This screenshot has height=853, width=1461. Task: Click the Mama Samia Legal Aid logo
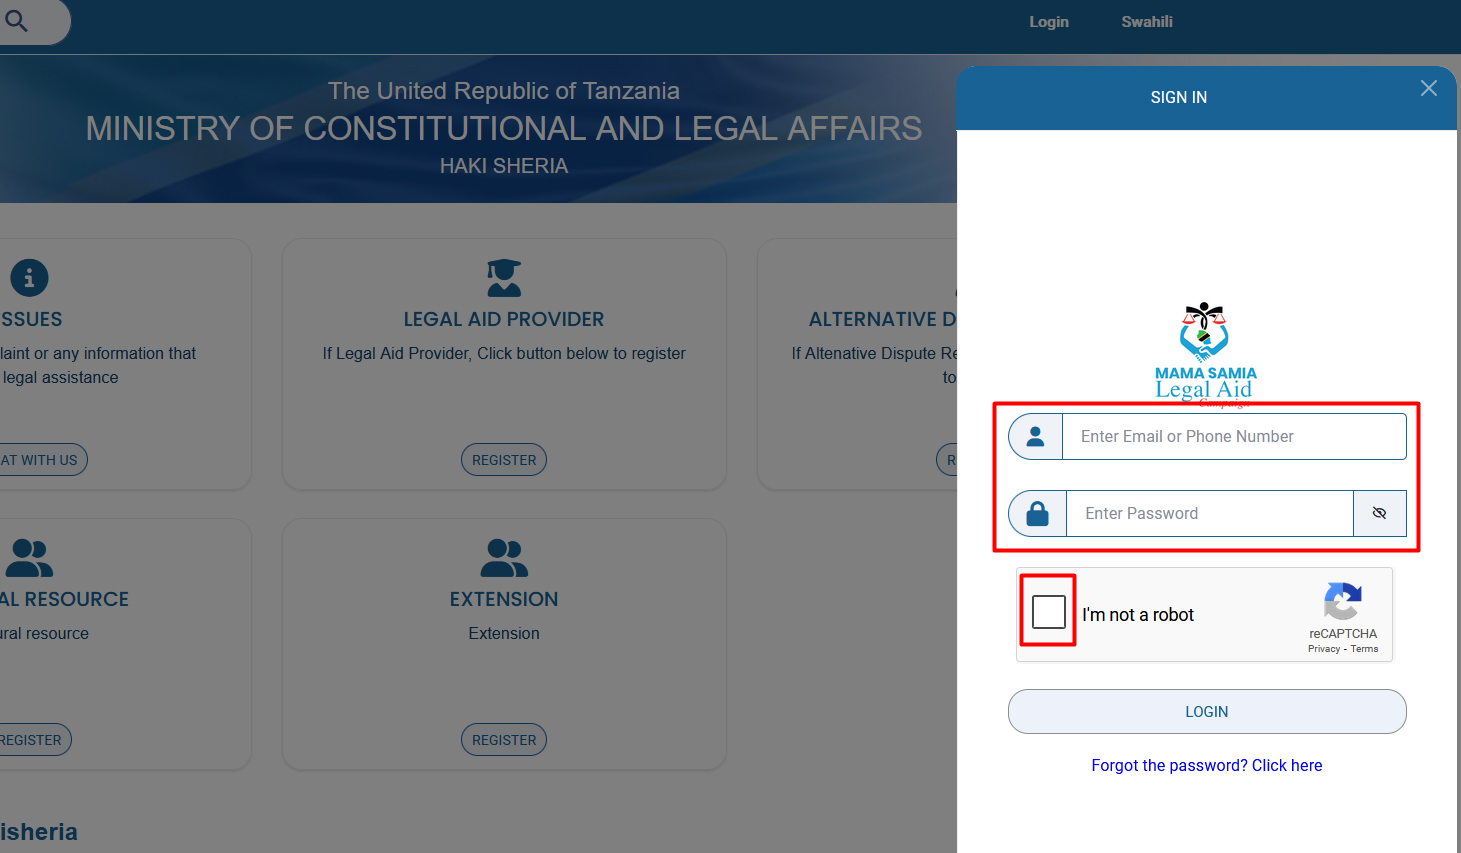tap(1205, 353)
